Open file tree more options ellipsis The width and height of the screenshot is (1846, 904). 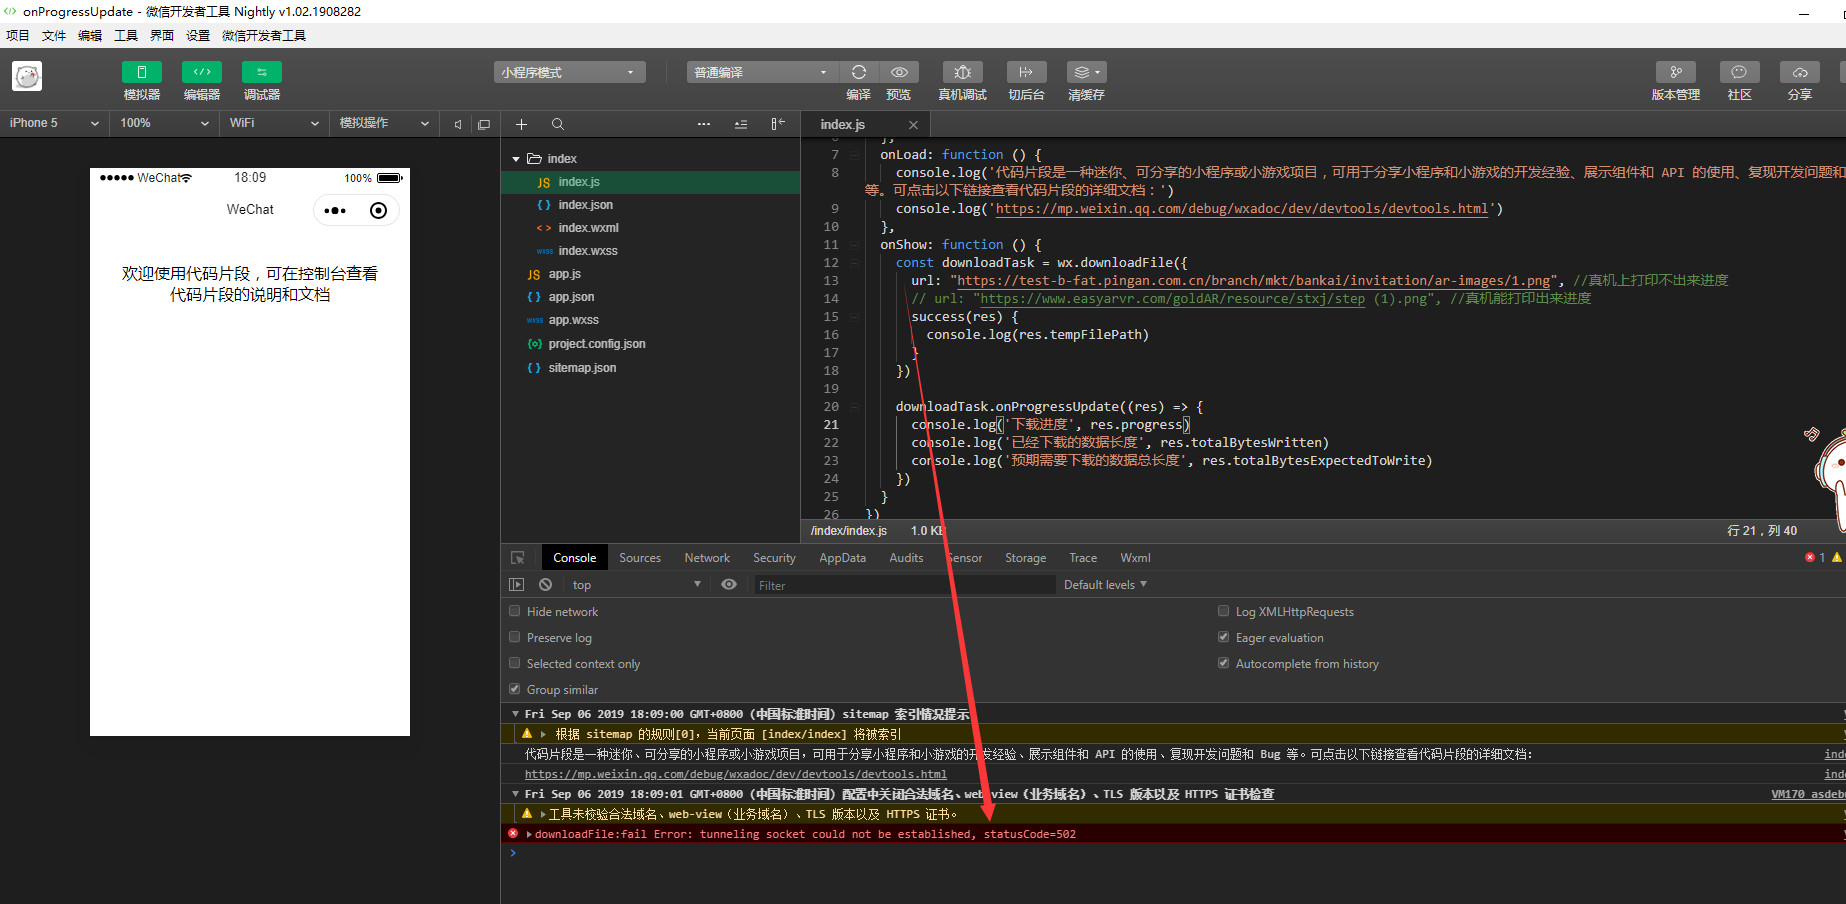704,124
